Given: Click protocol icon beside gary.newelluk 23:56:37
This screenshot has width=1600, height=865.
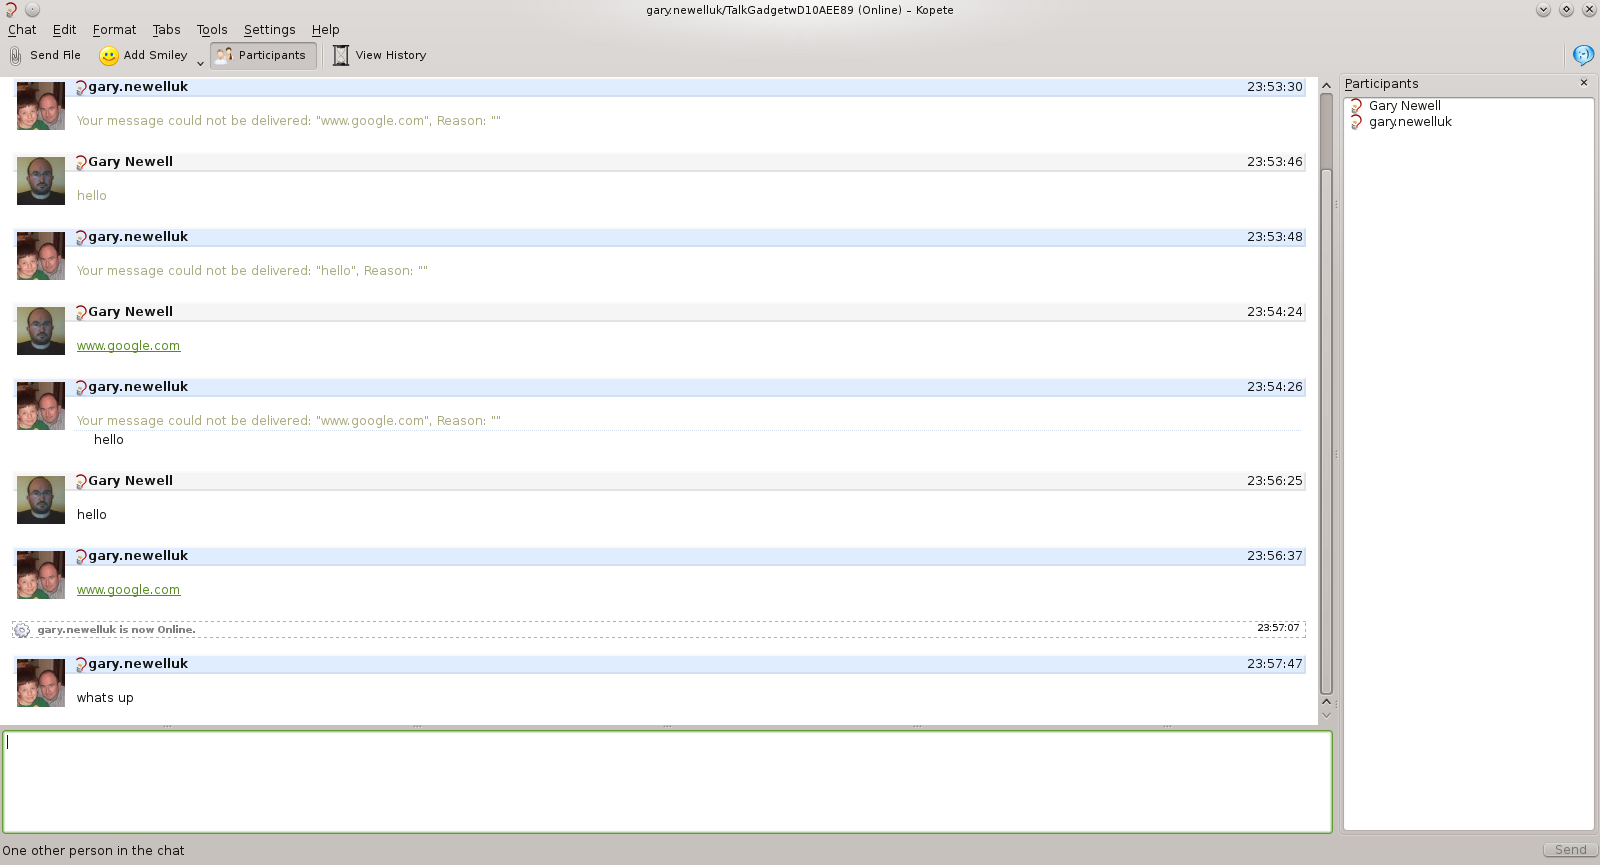Looking at the screenshot, I should pyautogui.click(x=81, y=557).
